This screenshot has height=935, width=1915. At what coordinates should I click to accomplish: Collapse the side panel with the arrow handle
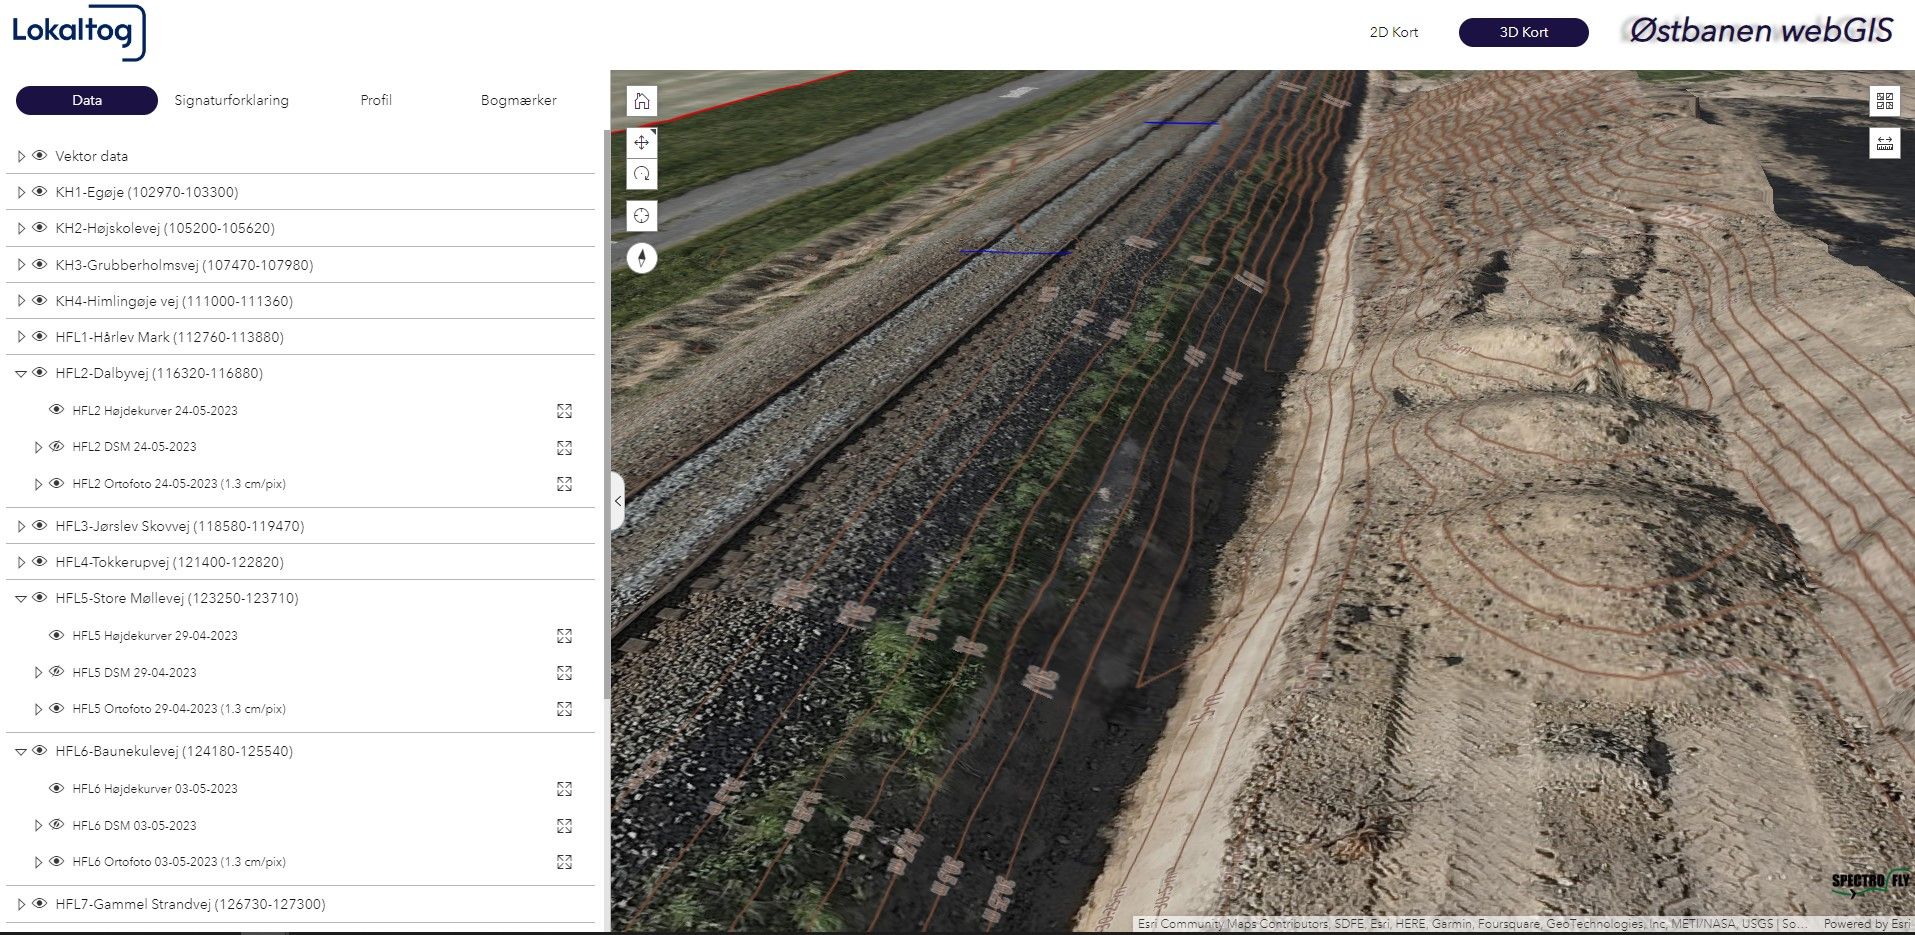618,501
